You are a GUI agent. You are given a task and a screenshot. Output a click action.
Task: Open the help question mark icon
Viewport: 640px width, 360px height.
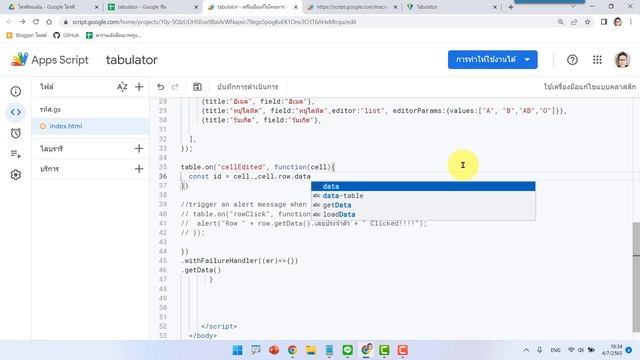[572, 60]
